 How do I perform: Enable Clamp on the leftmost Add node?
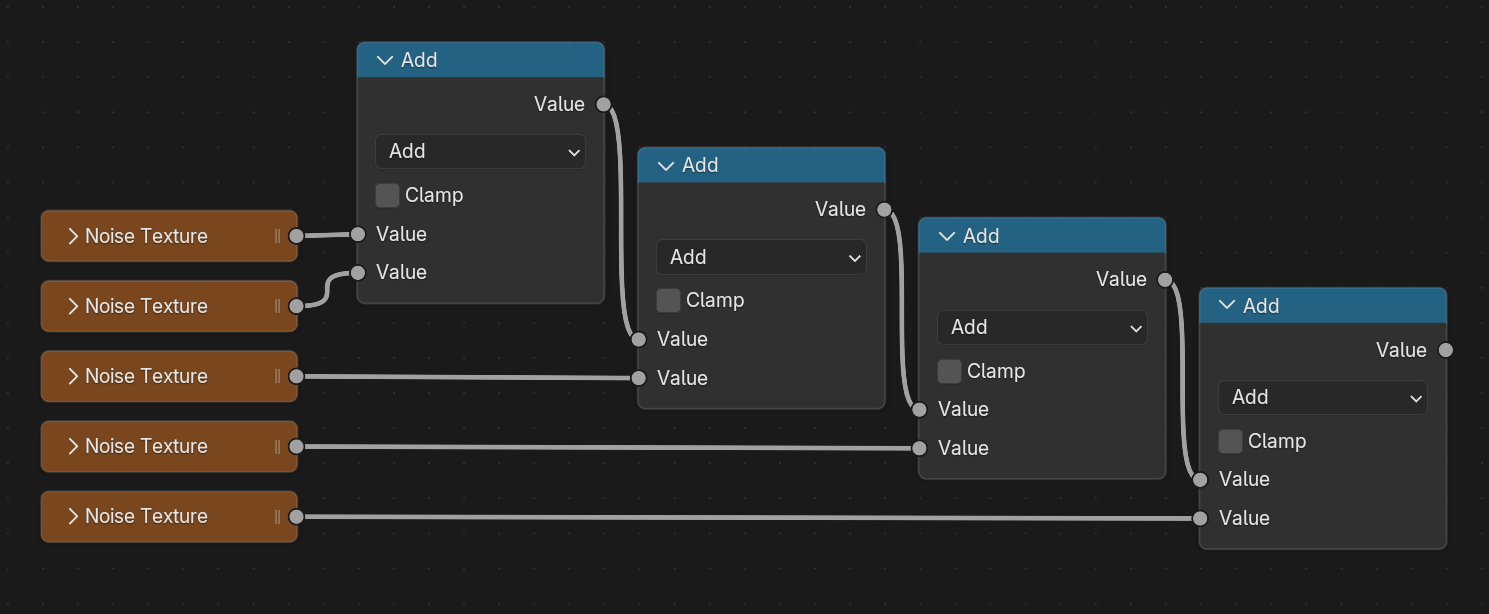click(x=387, y=195)
